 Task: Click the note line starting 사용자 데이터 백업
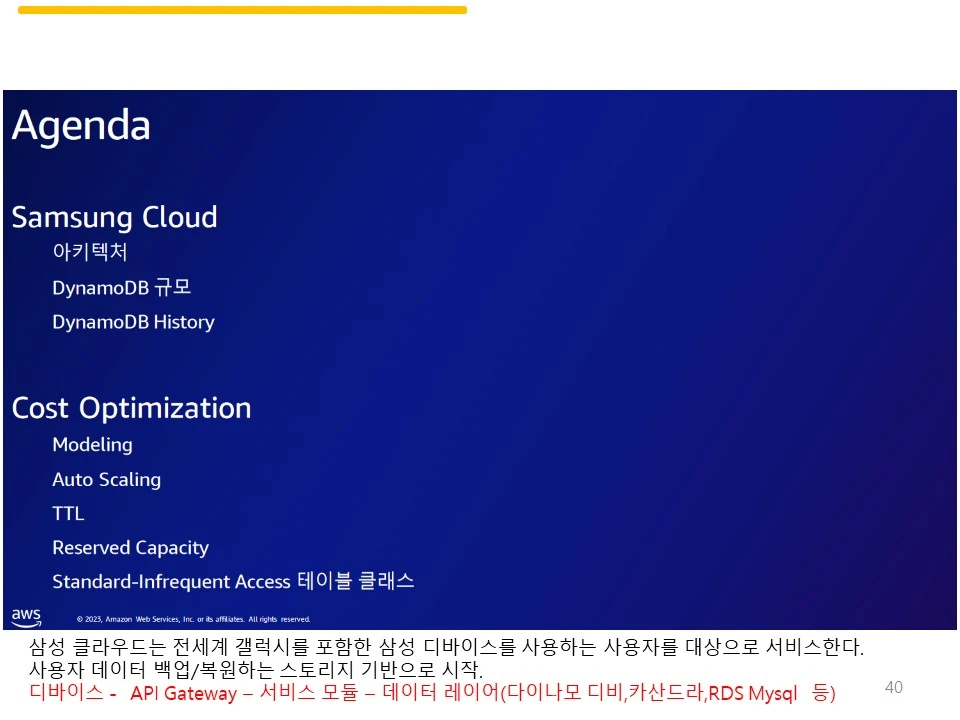click(x=256, y=669)
